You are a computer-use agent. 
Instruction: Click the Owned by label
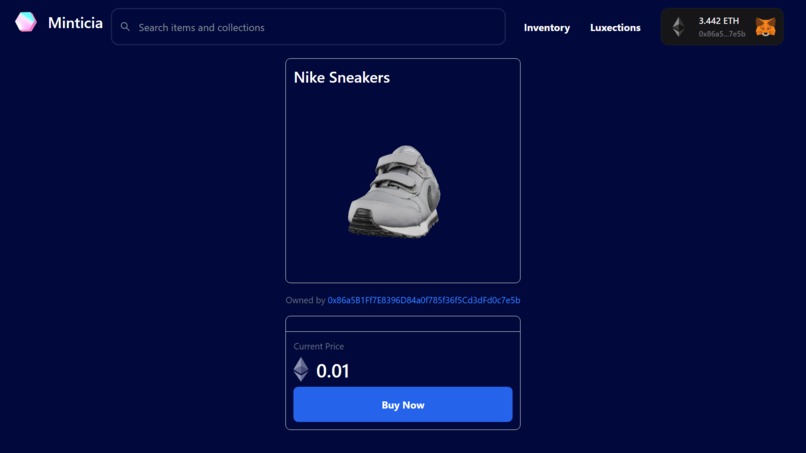pyautogui.click(x=305, y=300)
